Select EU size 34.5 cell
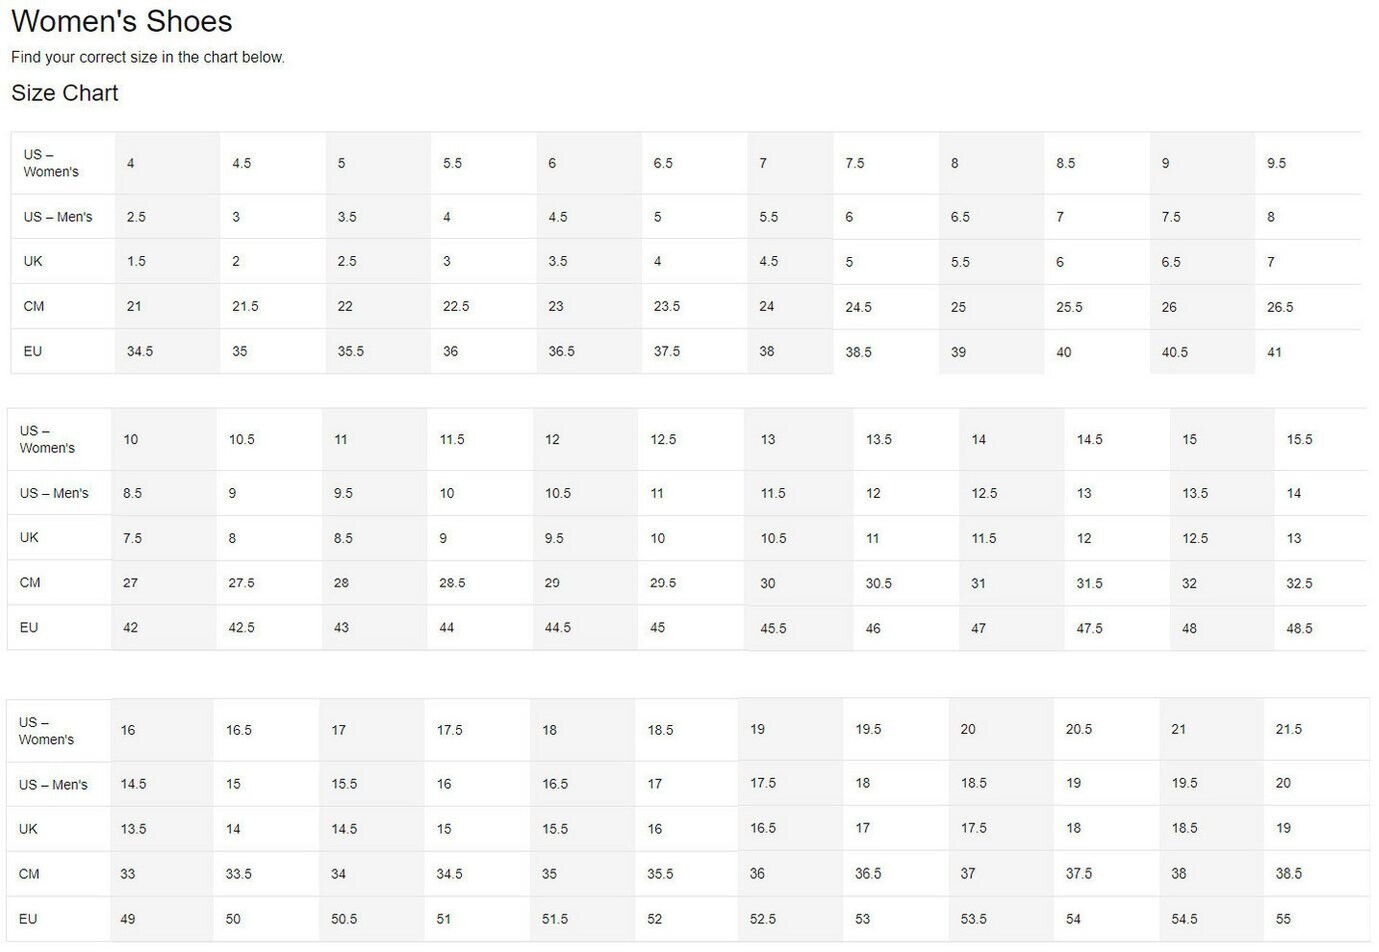Screen dimensions: 1379x952 (140, 351)
